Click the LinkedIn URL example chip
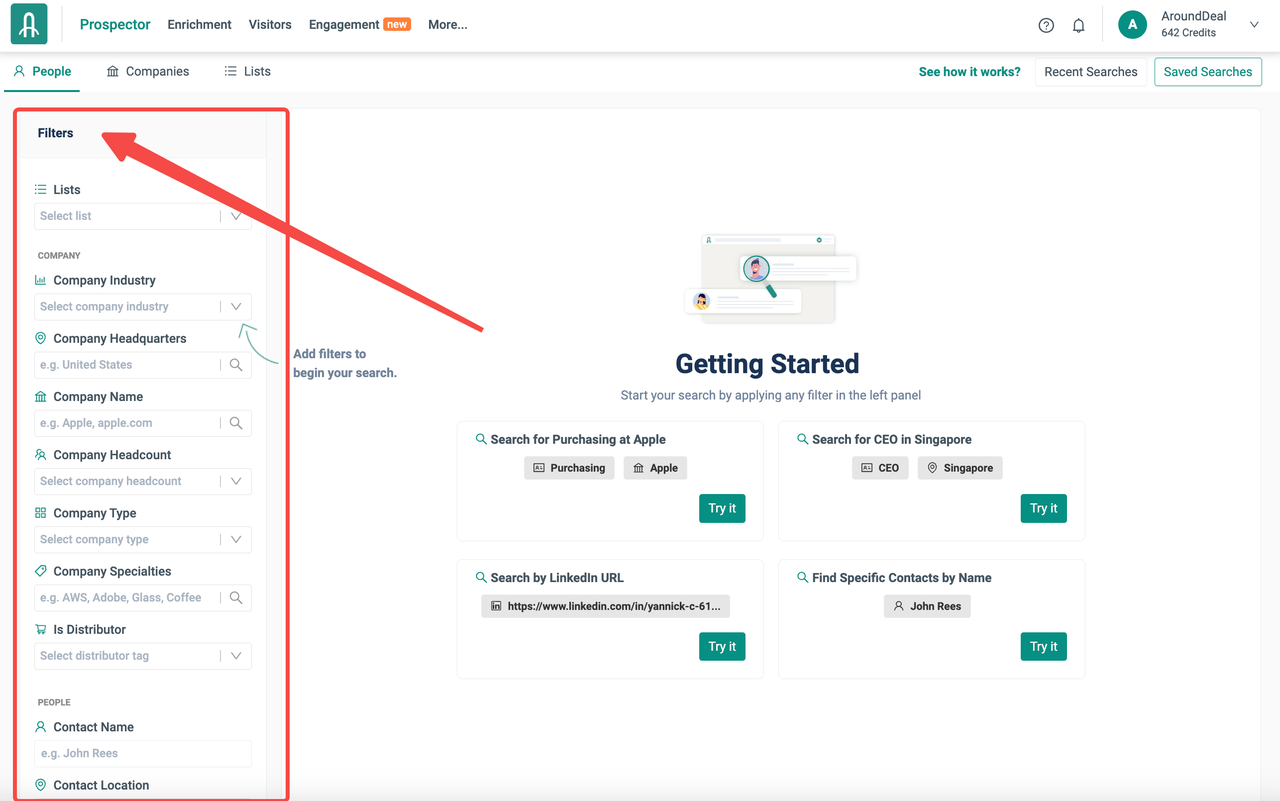The width and height of the screenshot is (1280, 801). click(605, 606)
